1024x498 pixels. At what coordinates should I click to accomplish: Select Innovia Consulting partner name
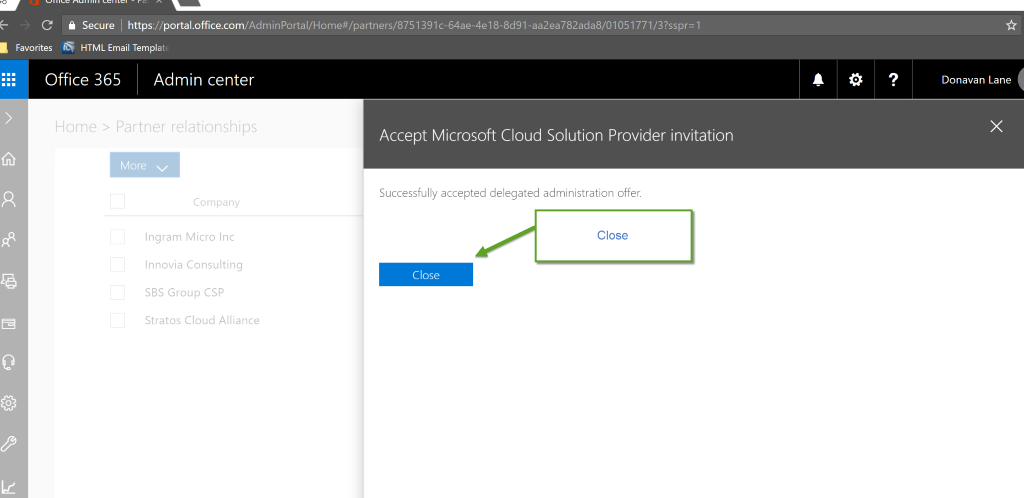click(193, 264)
